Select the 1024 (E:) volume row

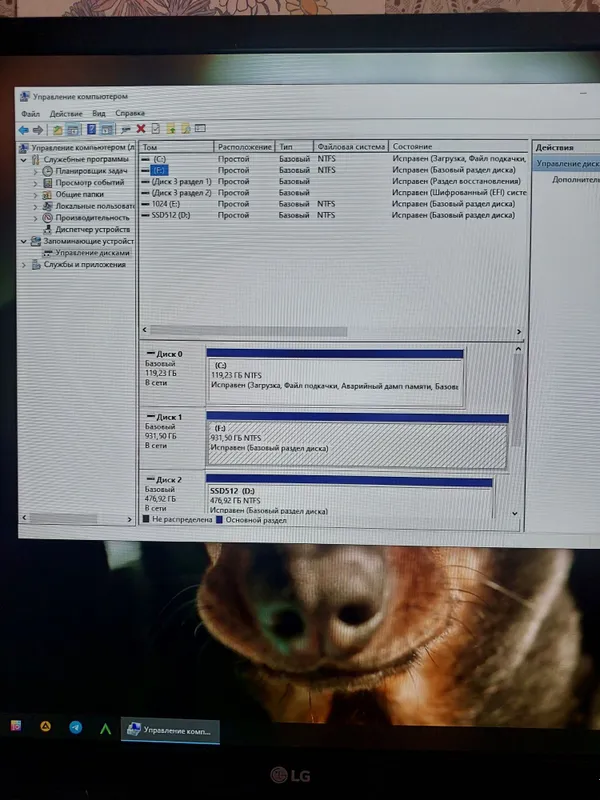pyautogui.click(x=334, y=204)
